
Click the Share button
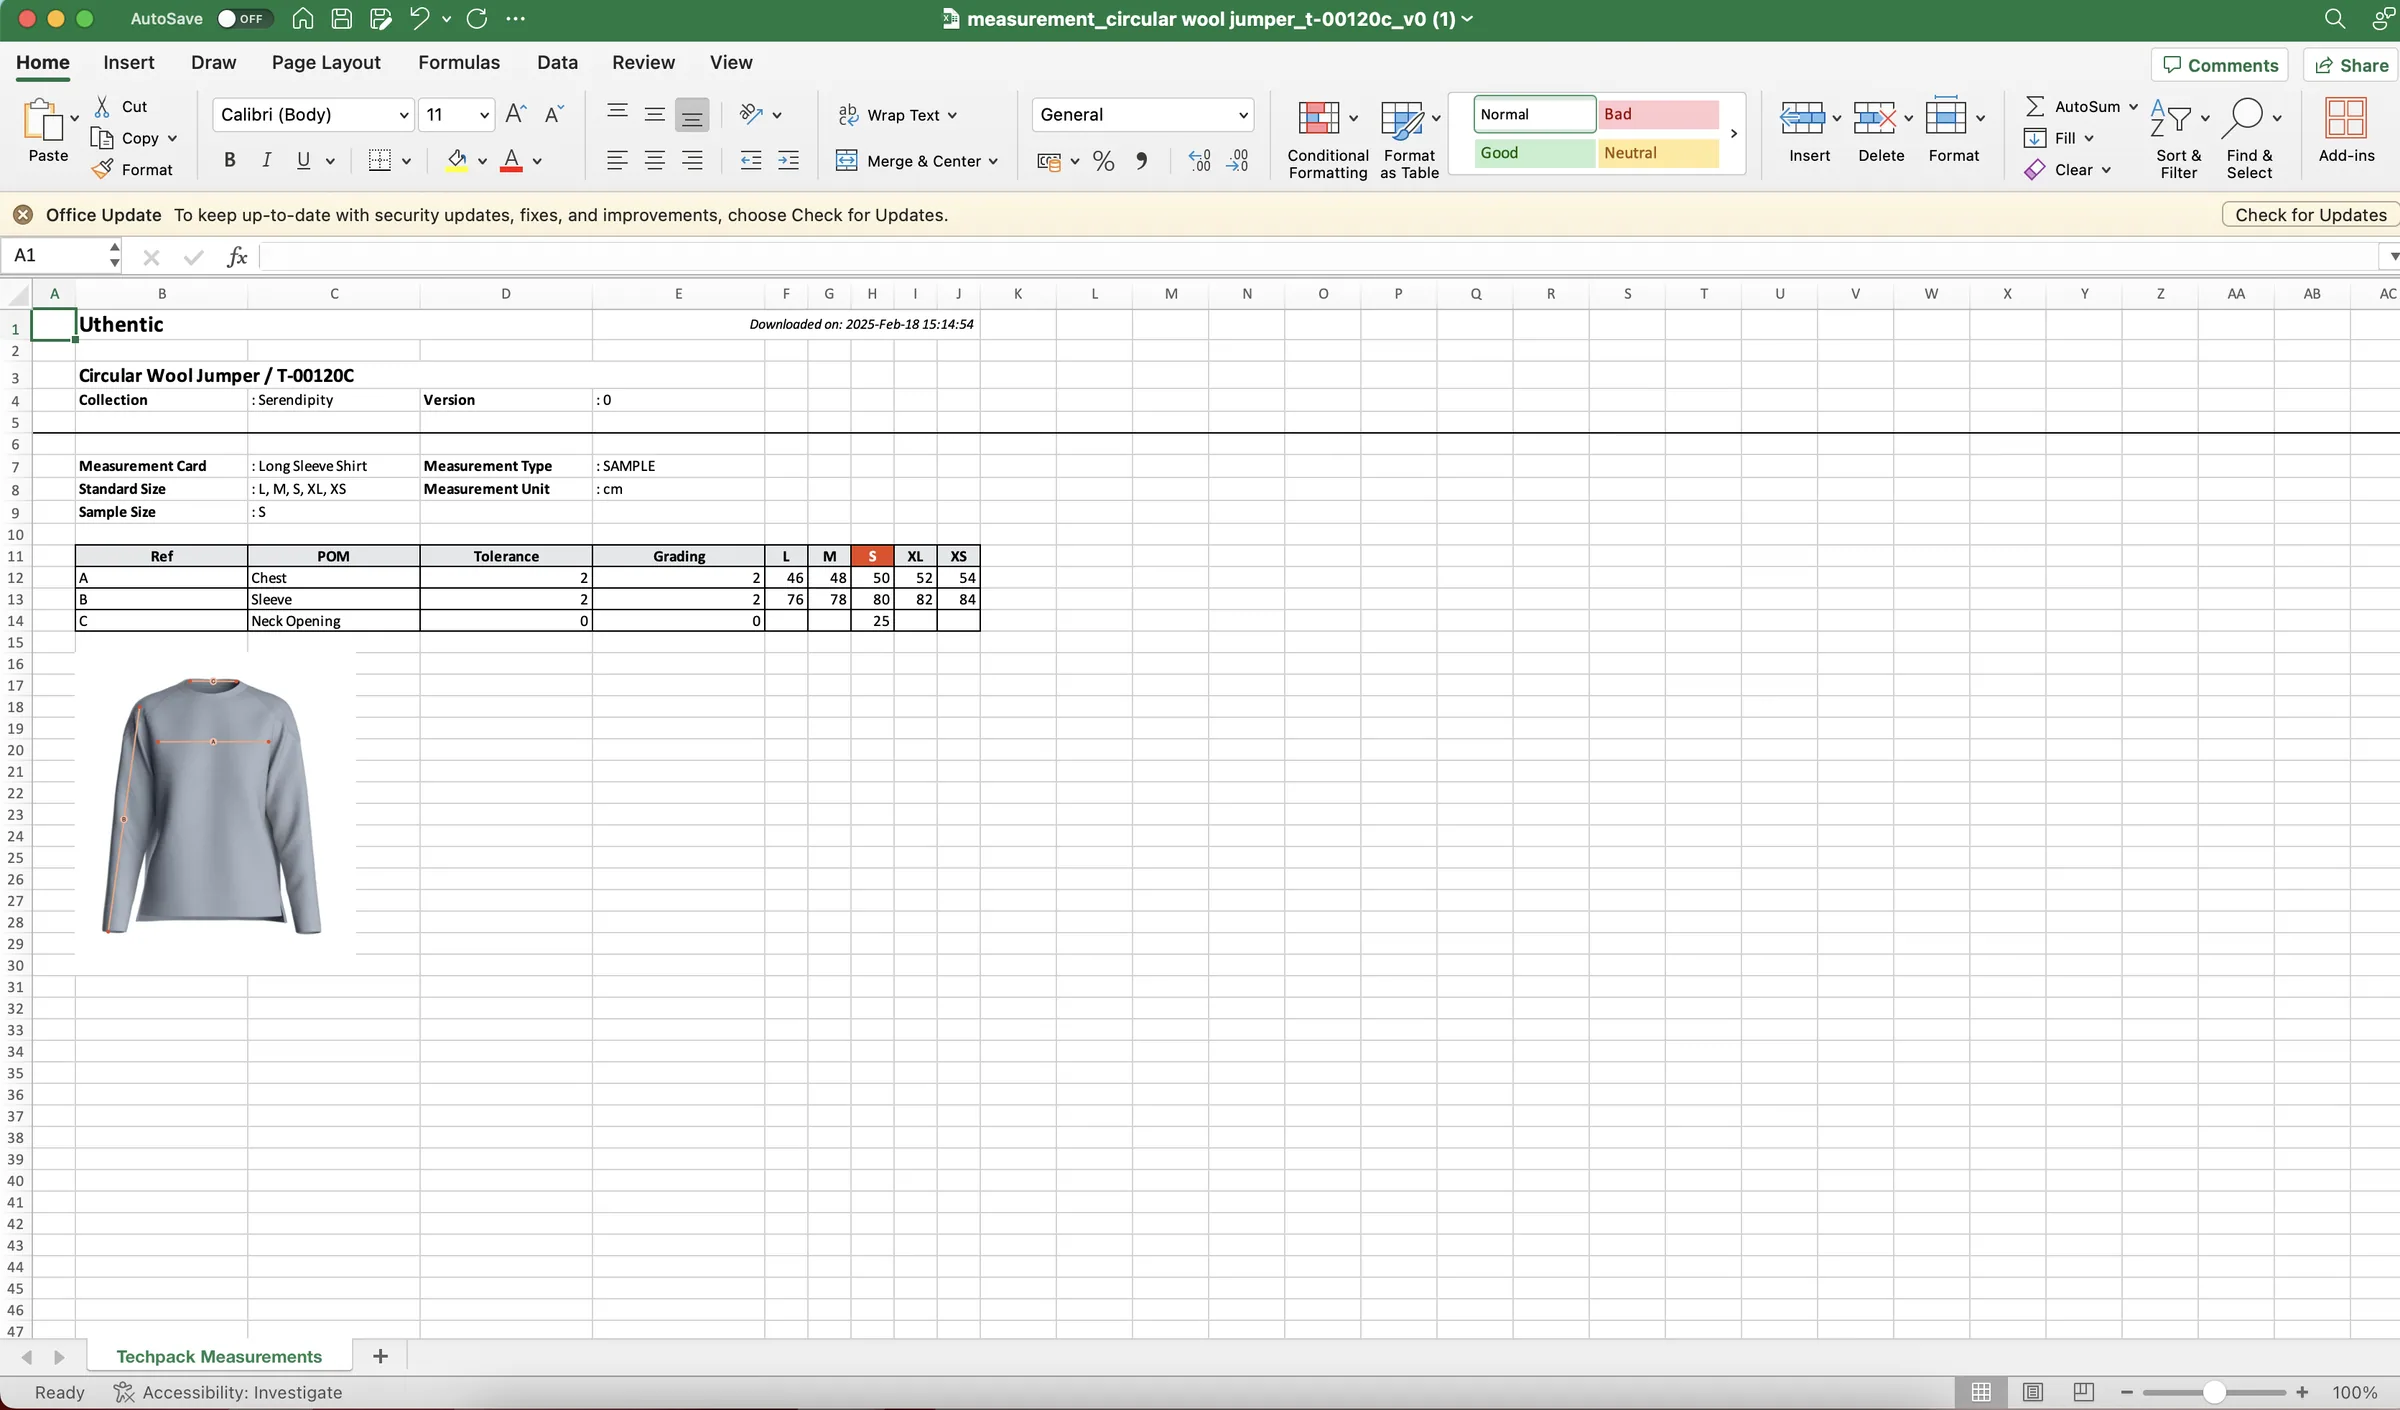tap(2351, 65)
